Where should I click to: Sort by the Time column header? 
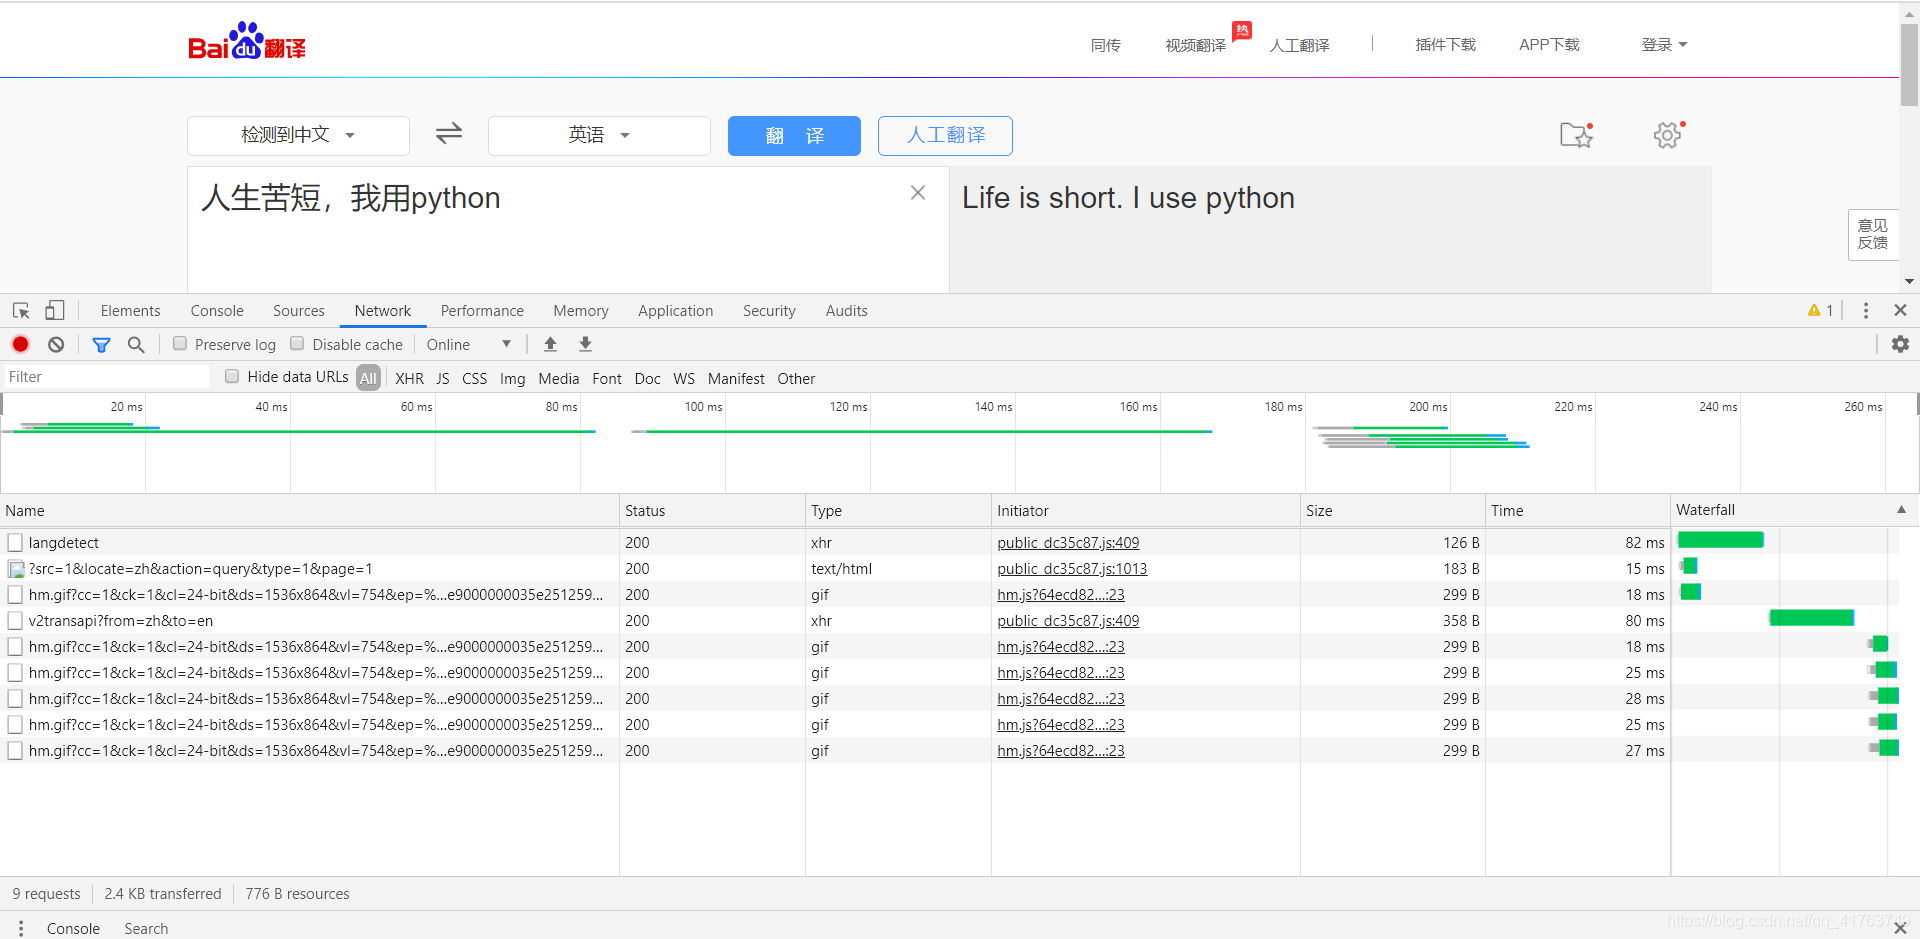pos(1577,510)
